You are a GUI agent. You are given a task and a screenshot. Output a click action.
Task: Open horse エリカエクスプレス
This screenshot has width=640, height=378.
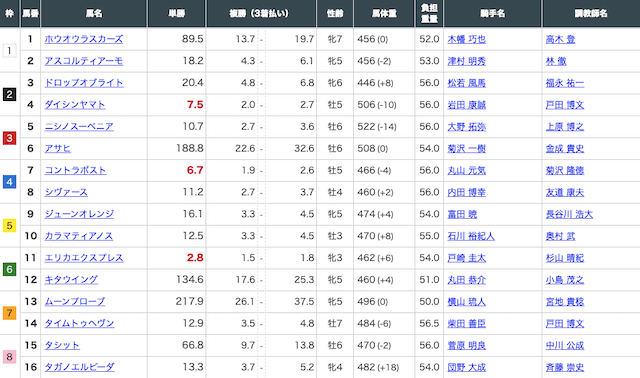(x=84, y=258)
